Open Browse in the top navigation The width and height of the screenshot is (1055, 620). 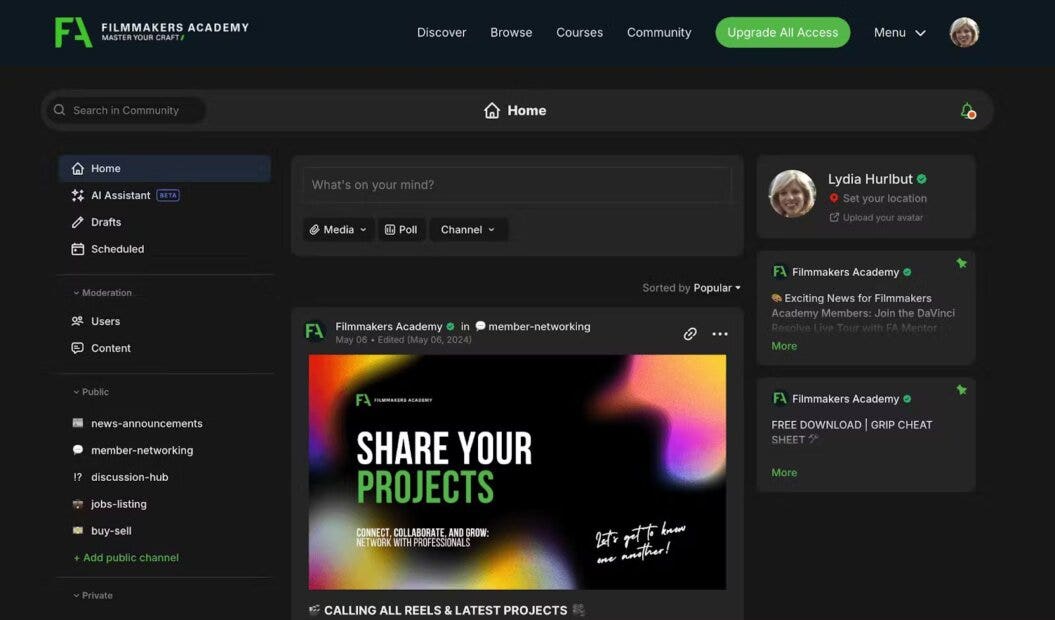point(511,32)
